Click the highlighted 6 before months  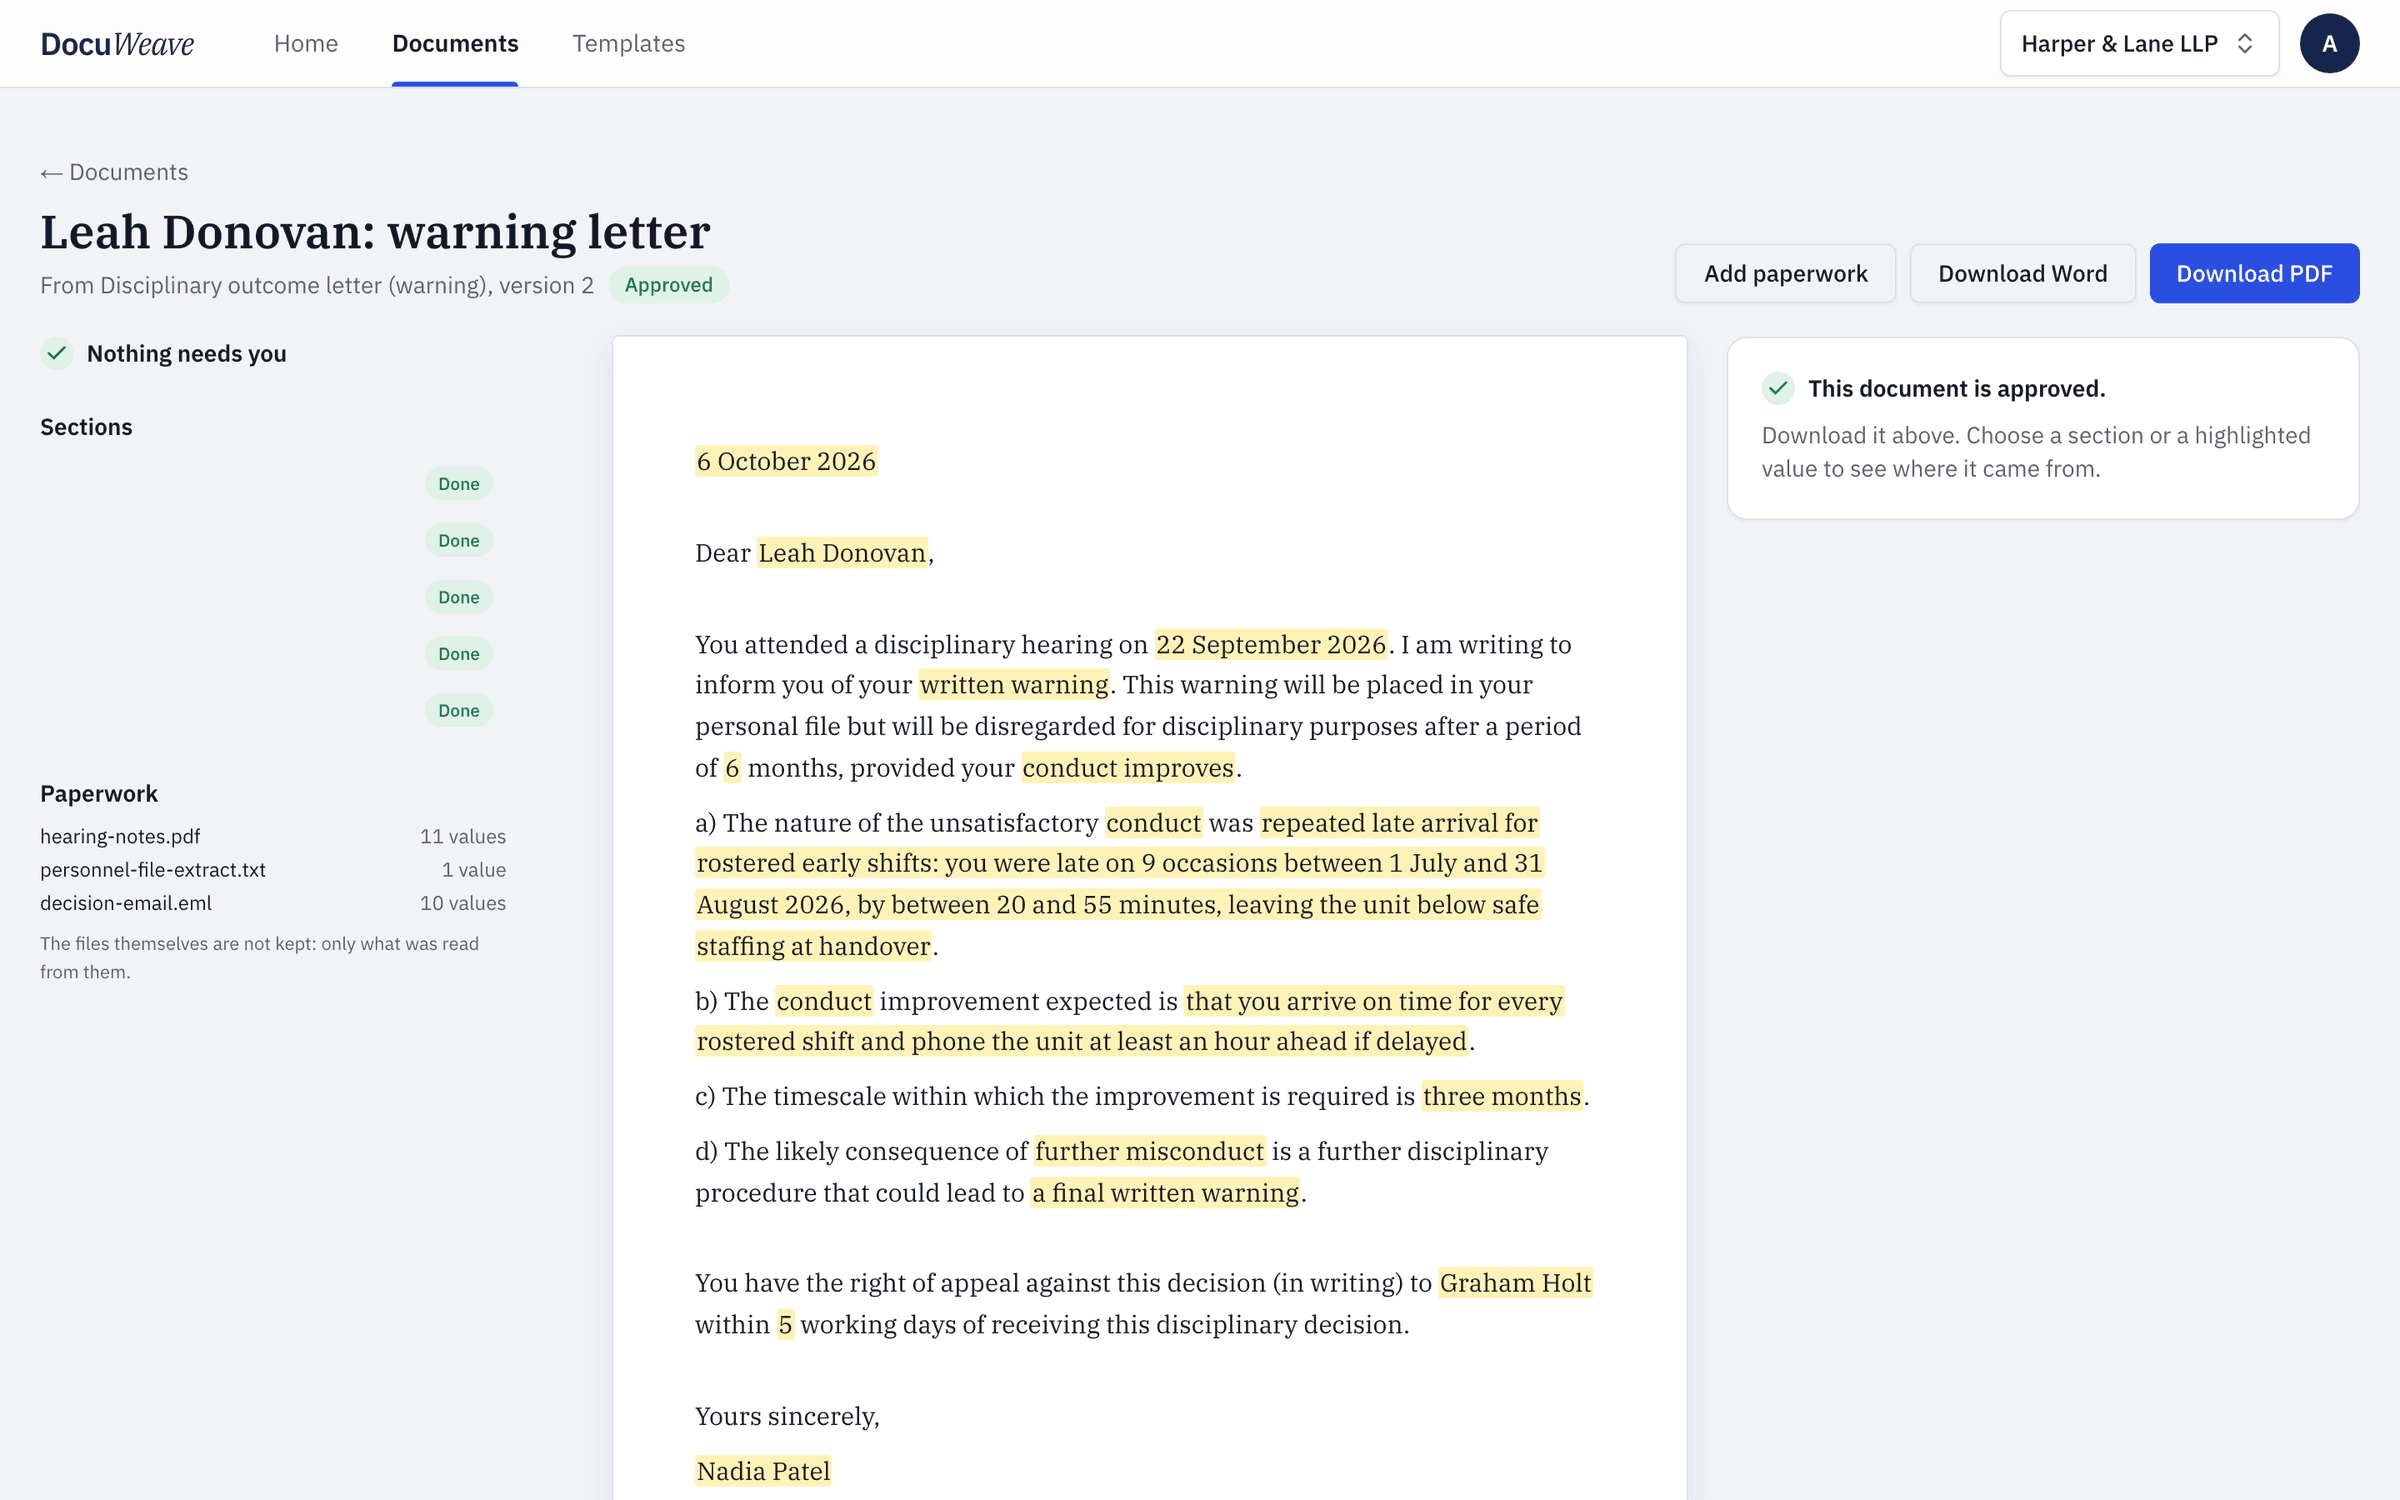(732, 768)
